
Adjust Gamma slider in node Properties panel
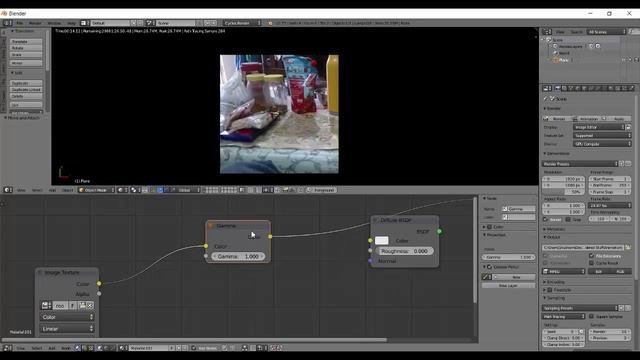pos(509,257)
